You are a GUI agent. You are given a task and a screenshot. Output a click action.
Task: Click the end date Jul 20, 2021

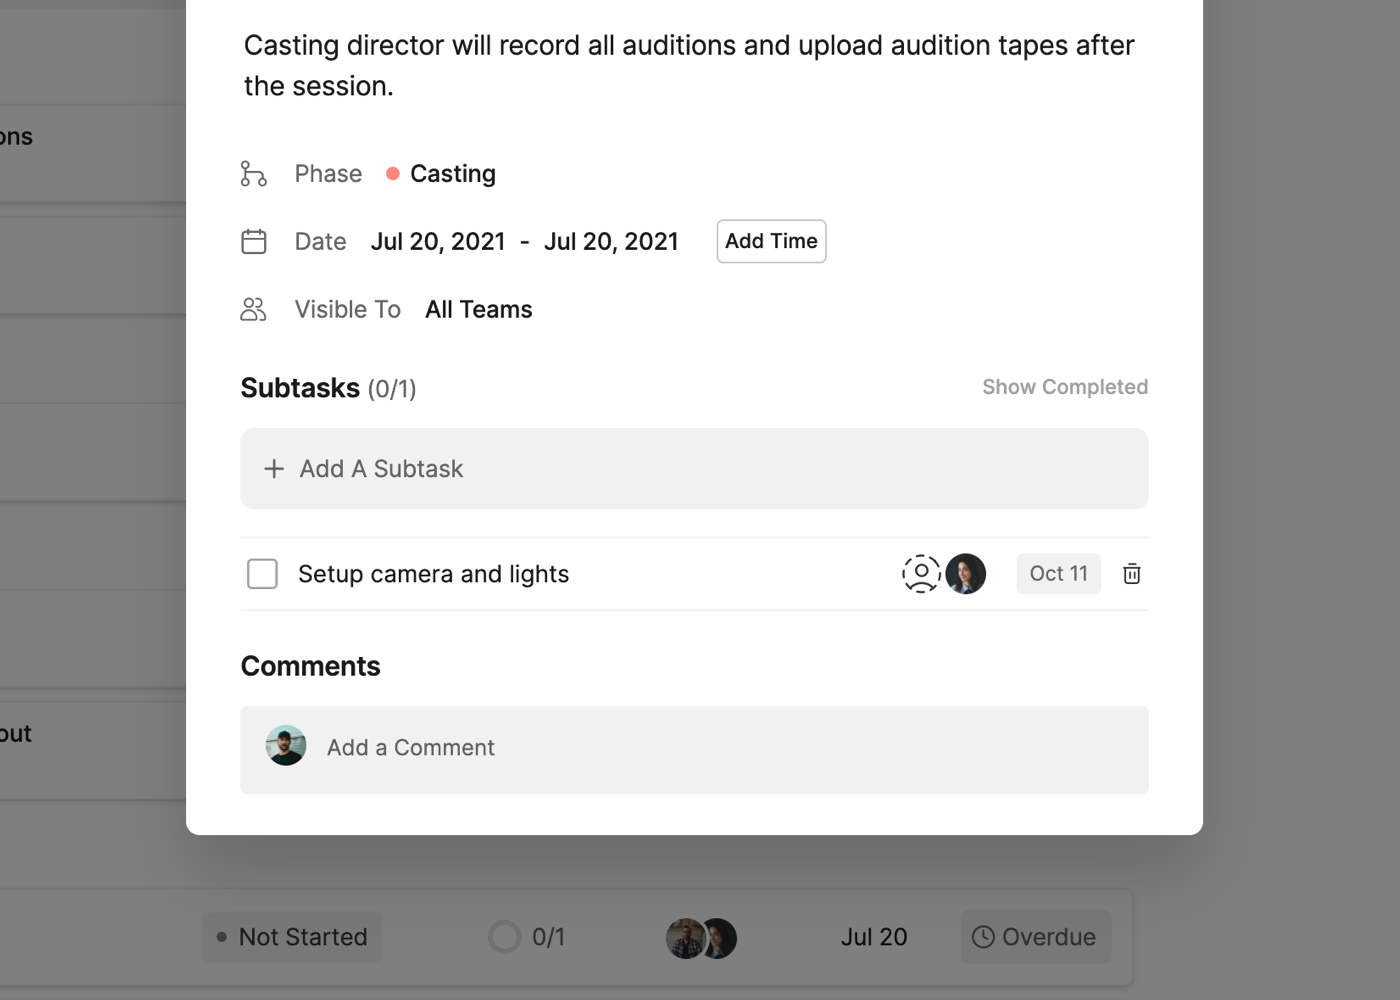pyautogui.click(x=611, y=242)
